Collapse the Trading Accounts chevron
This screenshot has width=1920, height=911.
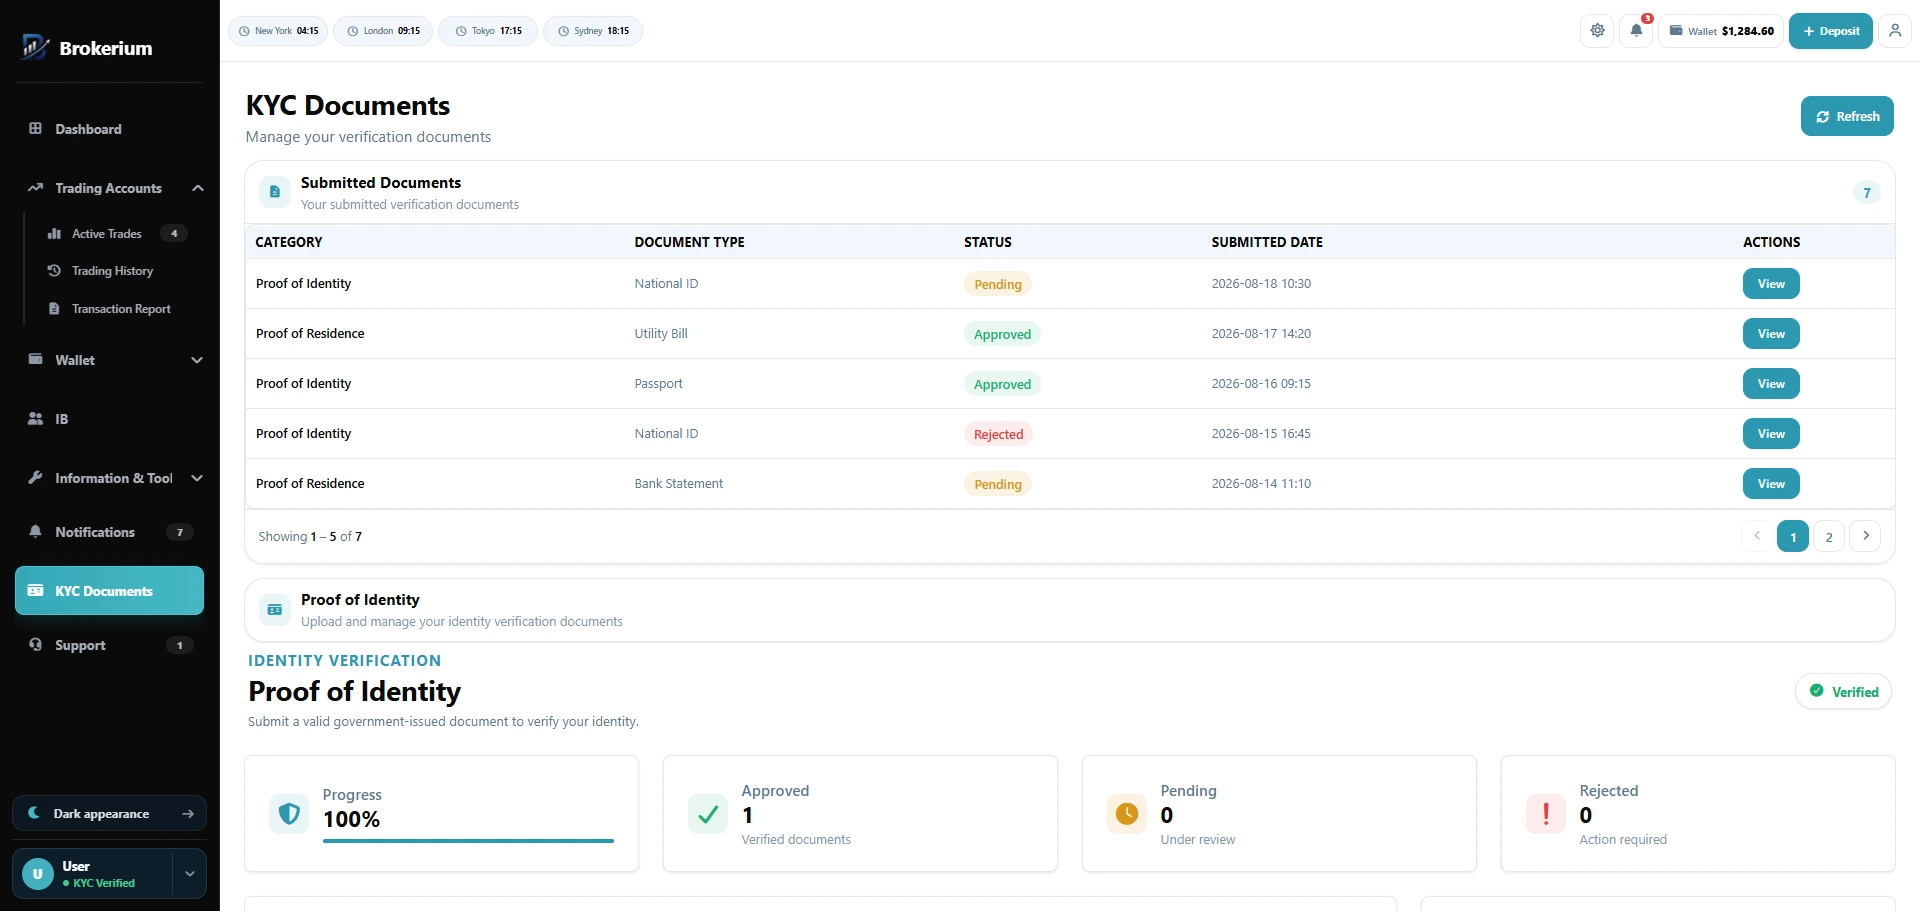point(198,188)
